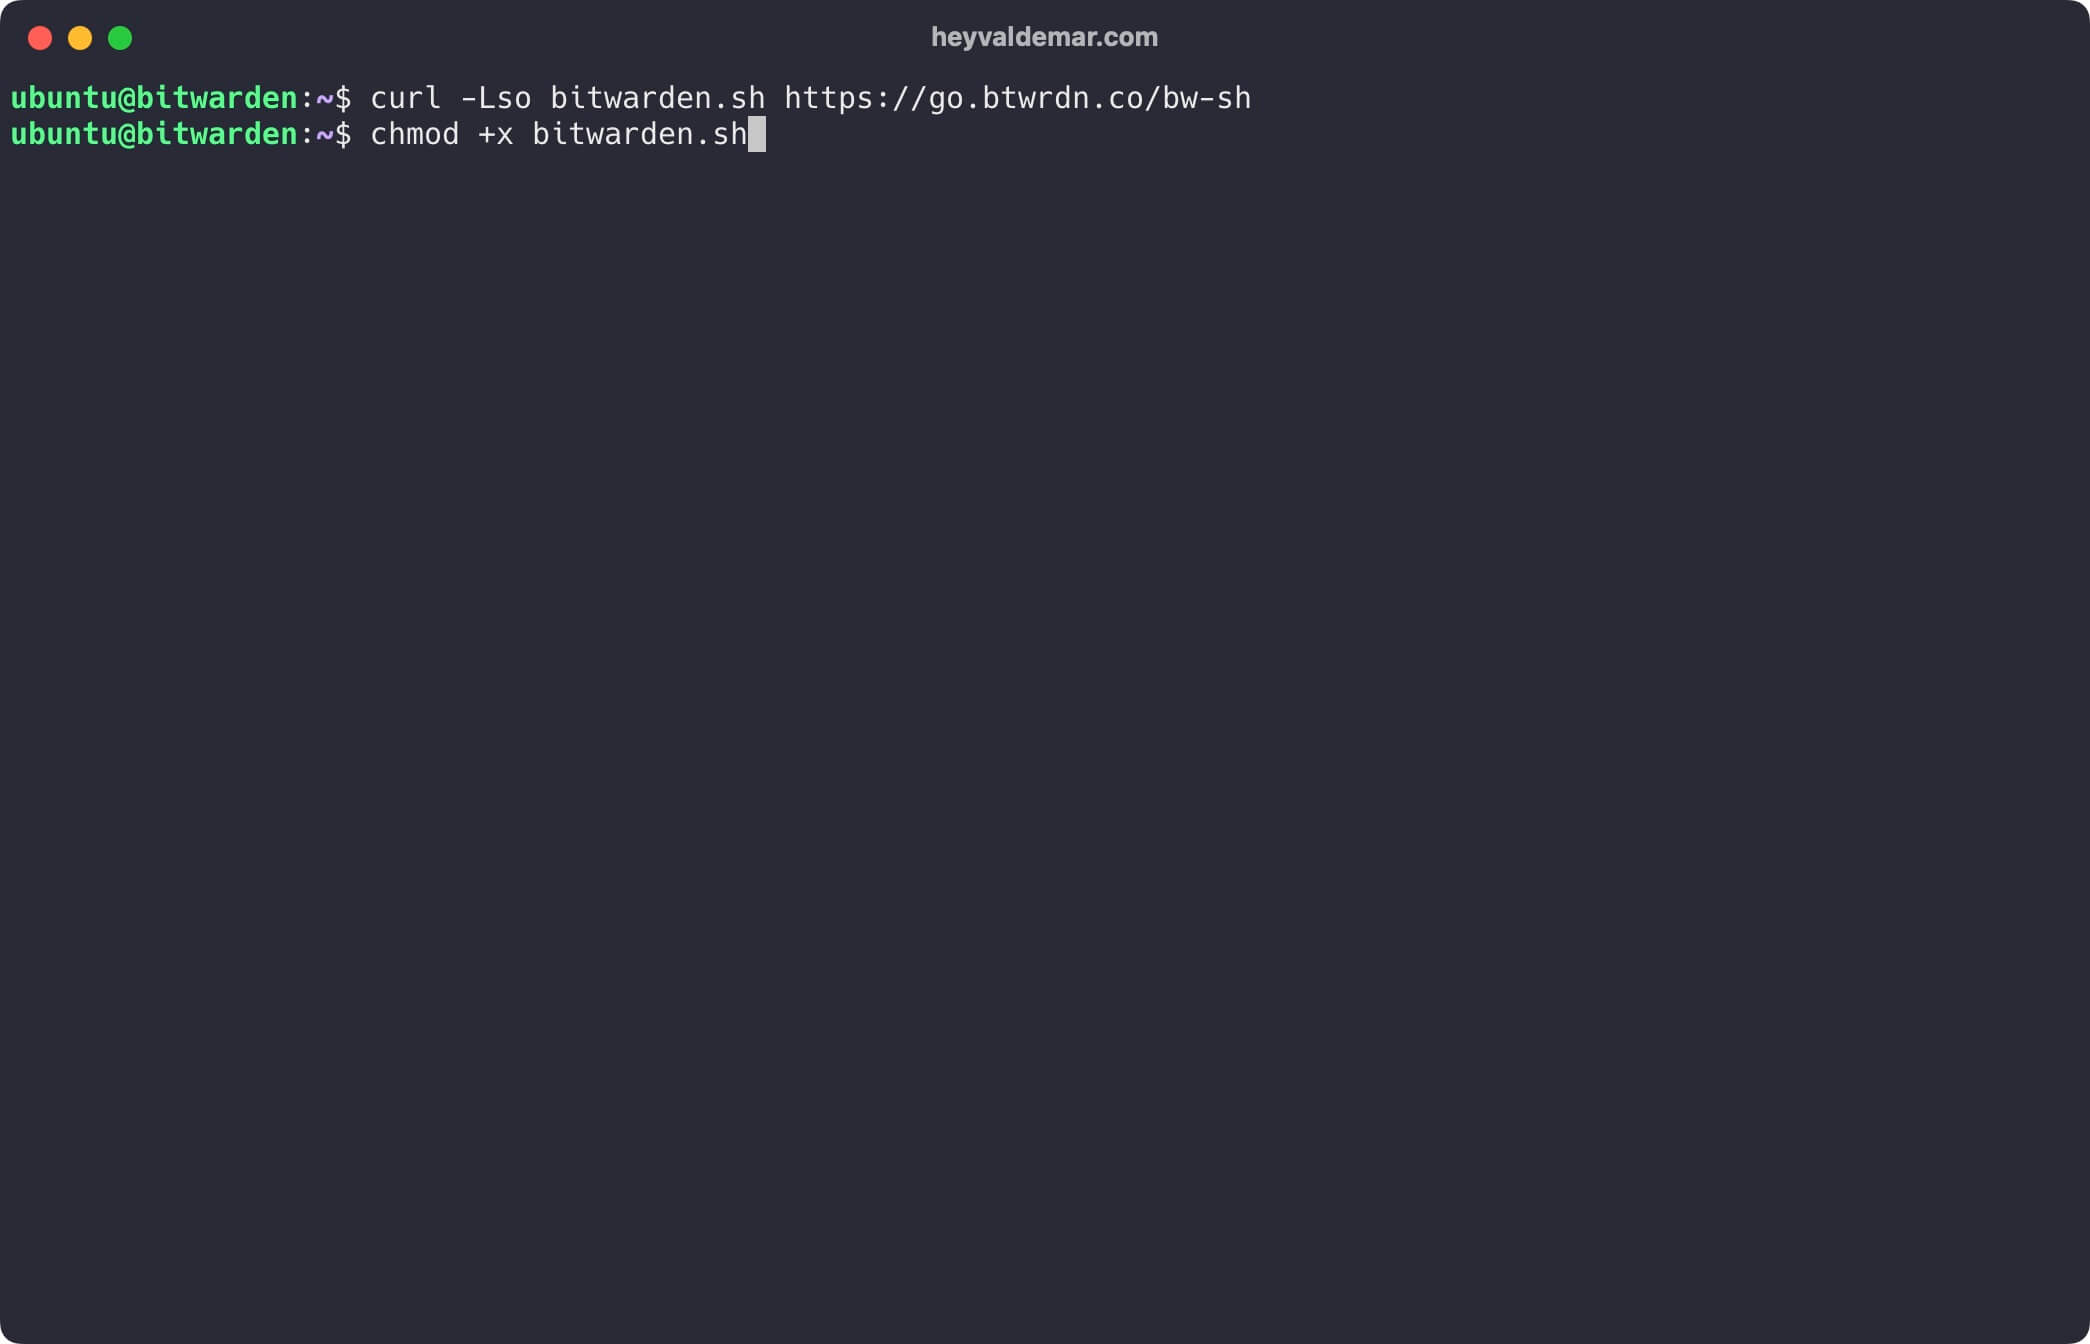Click the red close button
The width and height of the screenshot is (2090, 1344).
point(38,38)
